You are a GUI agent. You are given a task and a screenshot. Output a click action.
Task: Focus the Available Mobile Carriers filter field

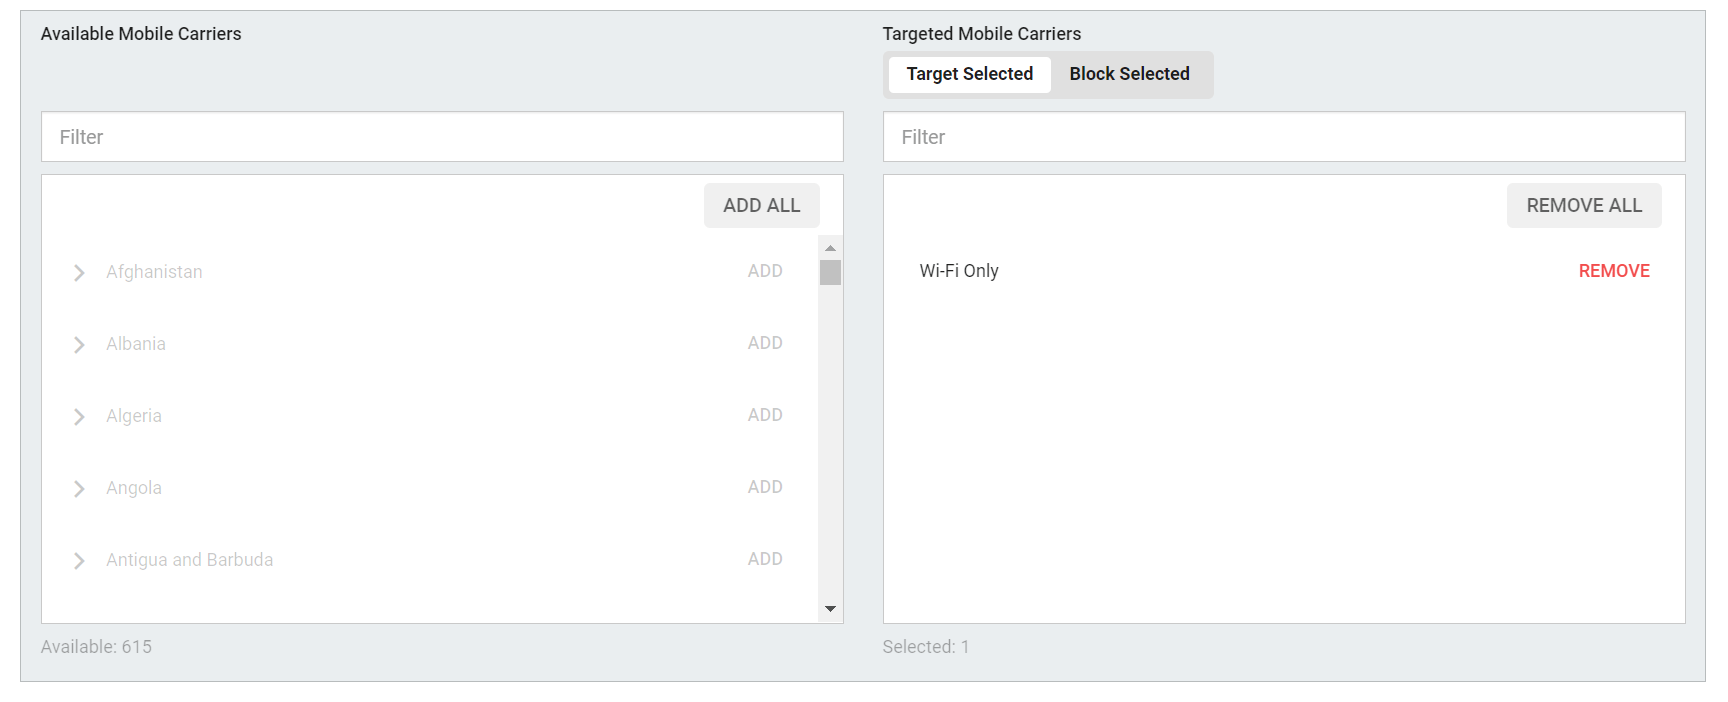tap(442, 137)
